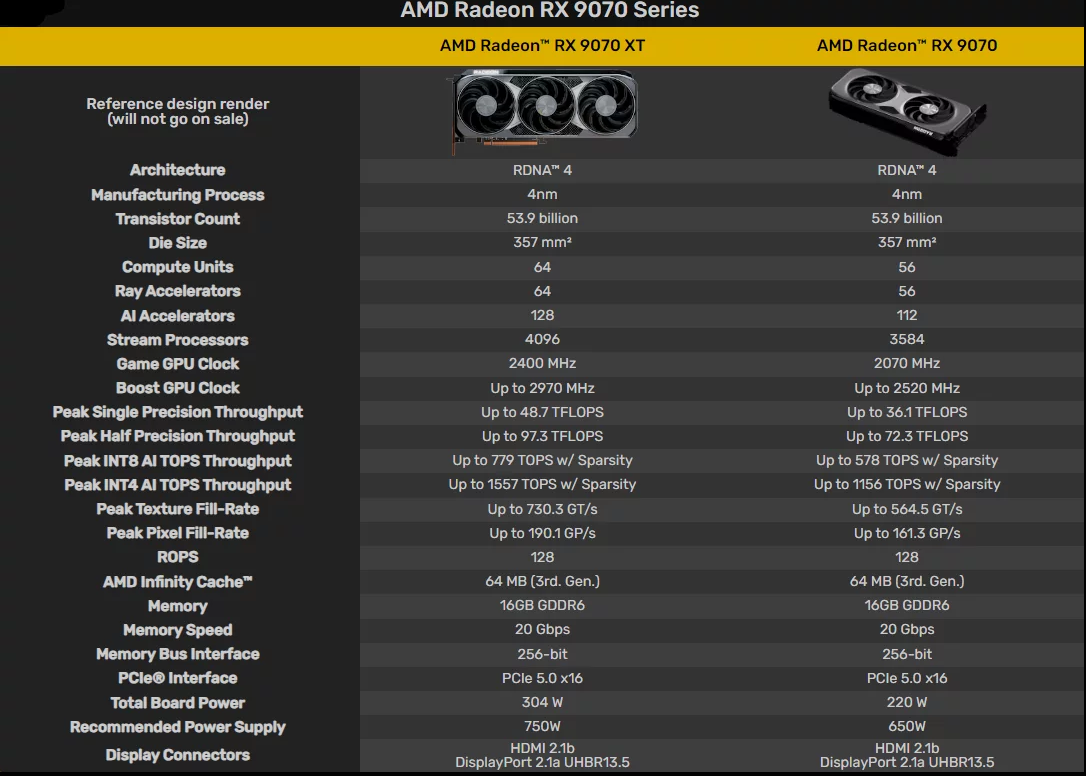
Task: Click the Display Connectors row label
Action: coord(177,755)
